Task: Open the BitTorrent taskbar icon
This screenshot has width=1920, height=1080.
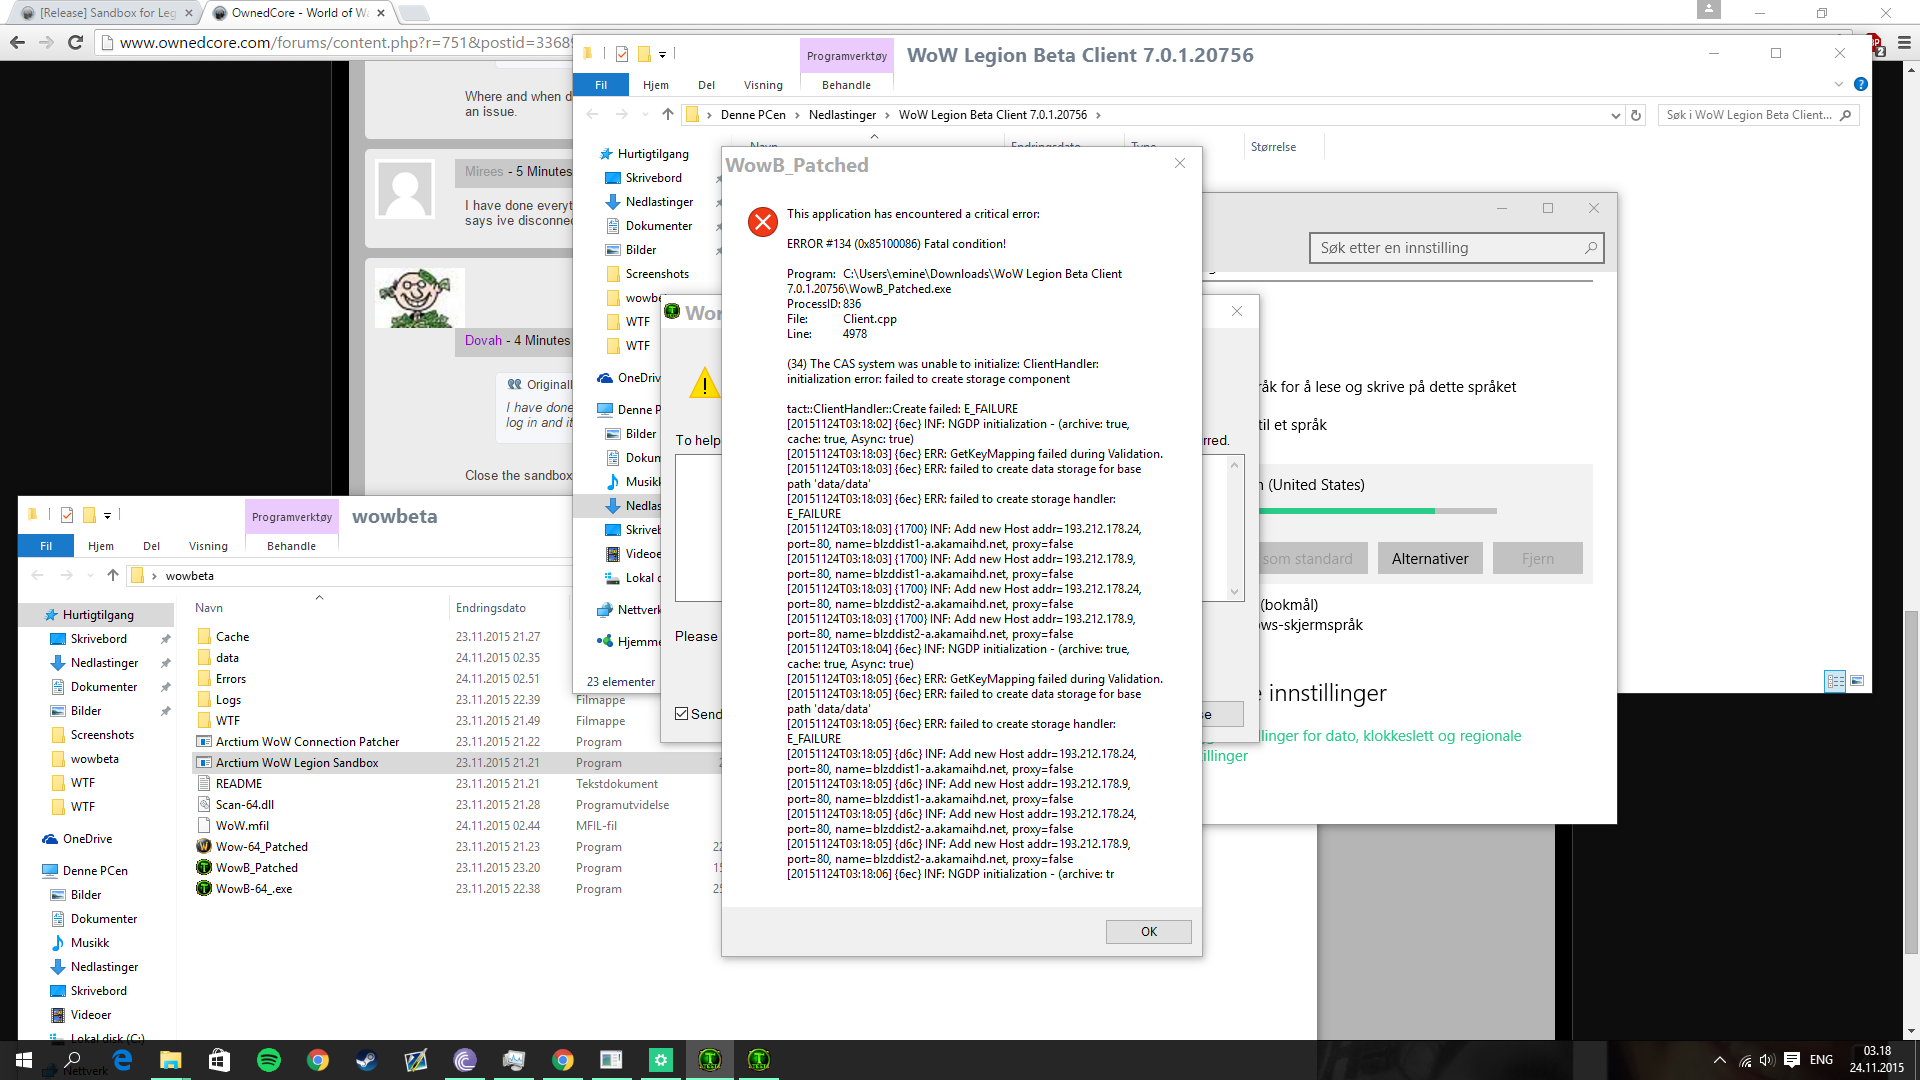Action: [x=464, y=1060]
